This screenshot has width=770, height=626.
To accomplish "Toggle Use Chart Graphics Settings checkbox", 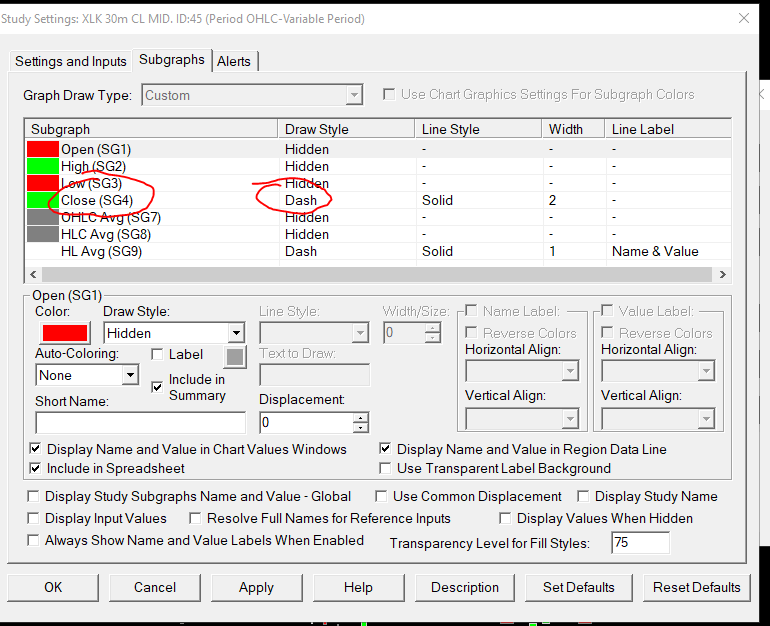I will (389, 94).
